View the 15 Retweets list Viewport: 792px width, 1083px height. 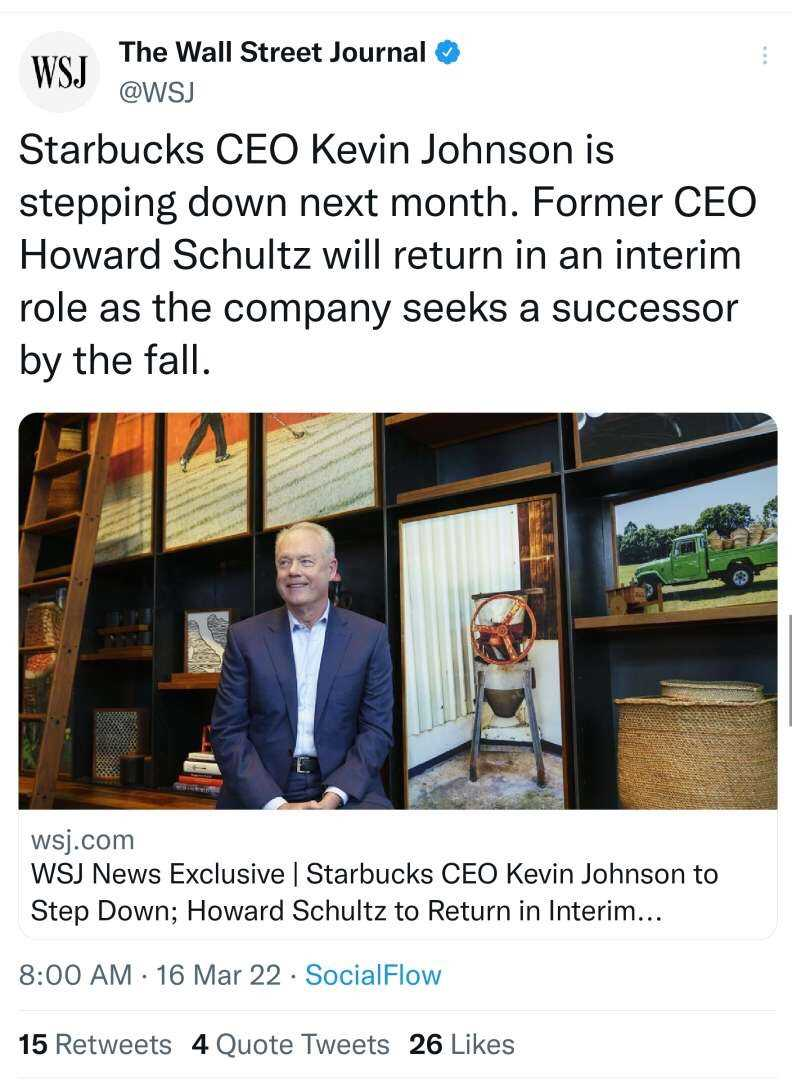[x=95, y=1044]
